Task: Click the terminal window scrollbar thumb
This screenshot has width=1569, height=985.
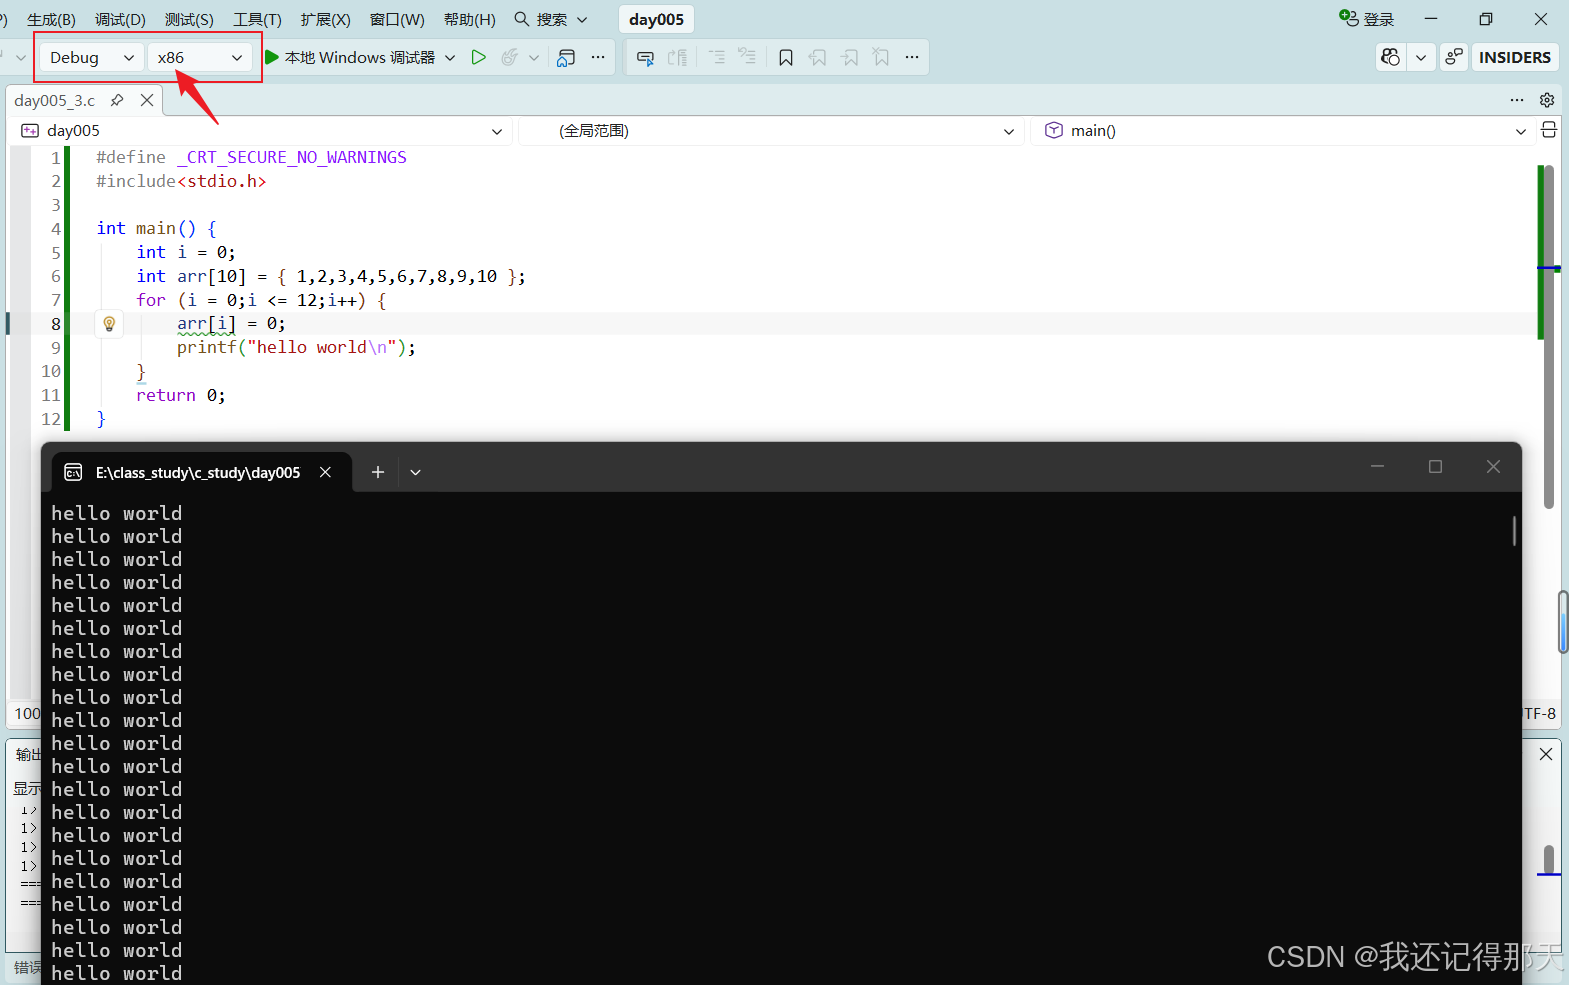Action: click(1514, 530)
